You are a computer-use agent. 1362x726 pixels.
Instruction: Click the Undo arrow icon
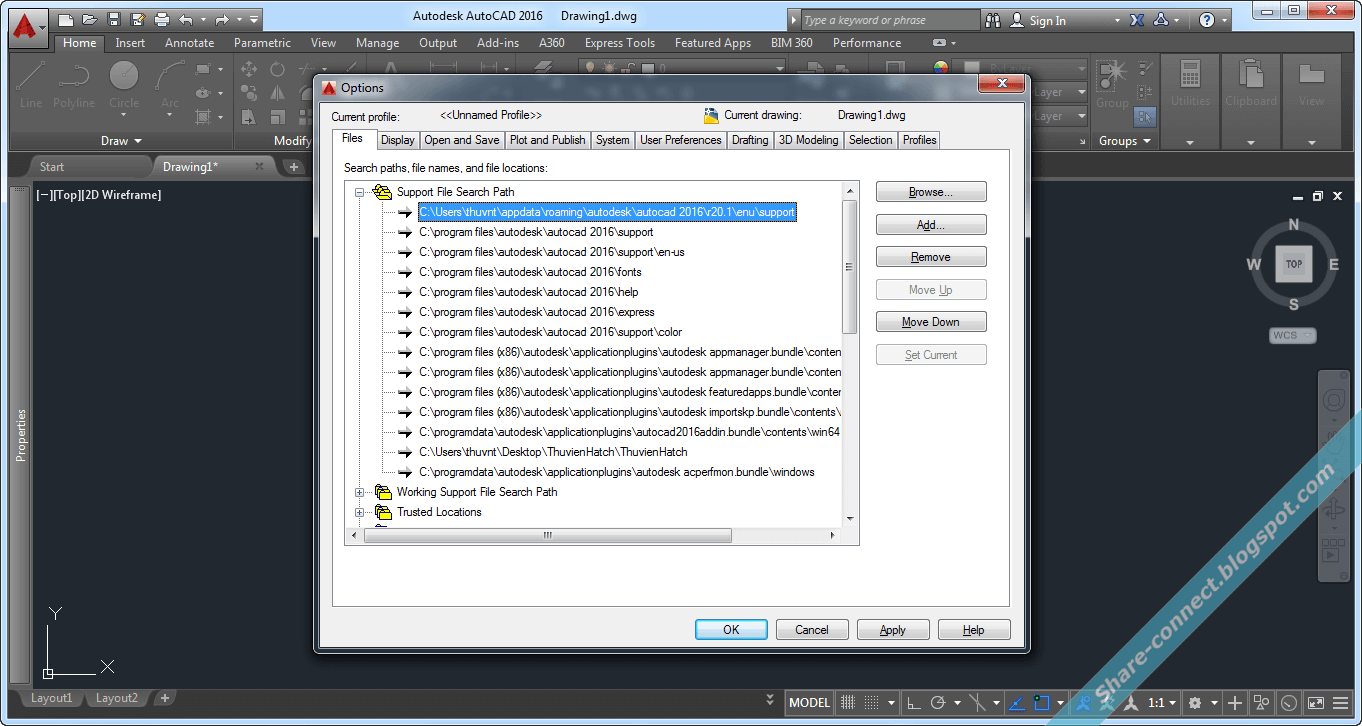tap(186, 19)
